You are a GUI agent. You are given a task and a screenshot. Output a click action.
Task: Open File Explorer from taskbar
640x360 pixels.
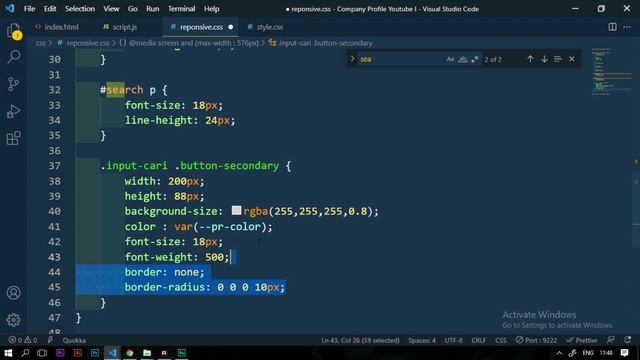tap(147, 353)
